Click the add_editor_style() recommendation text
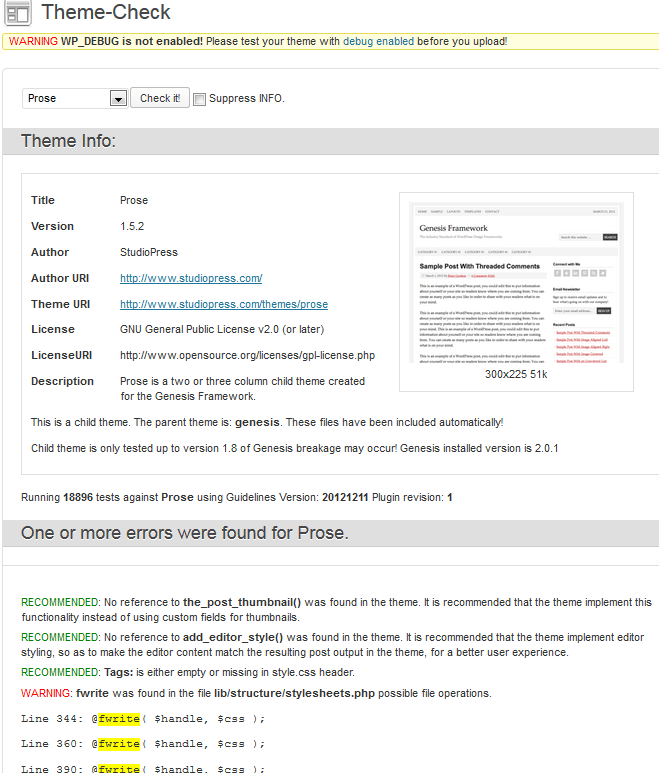659x773 pixels. tap(332, 645)
